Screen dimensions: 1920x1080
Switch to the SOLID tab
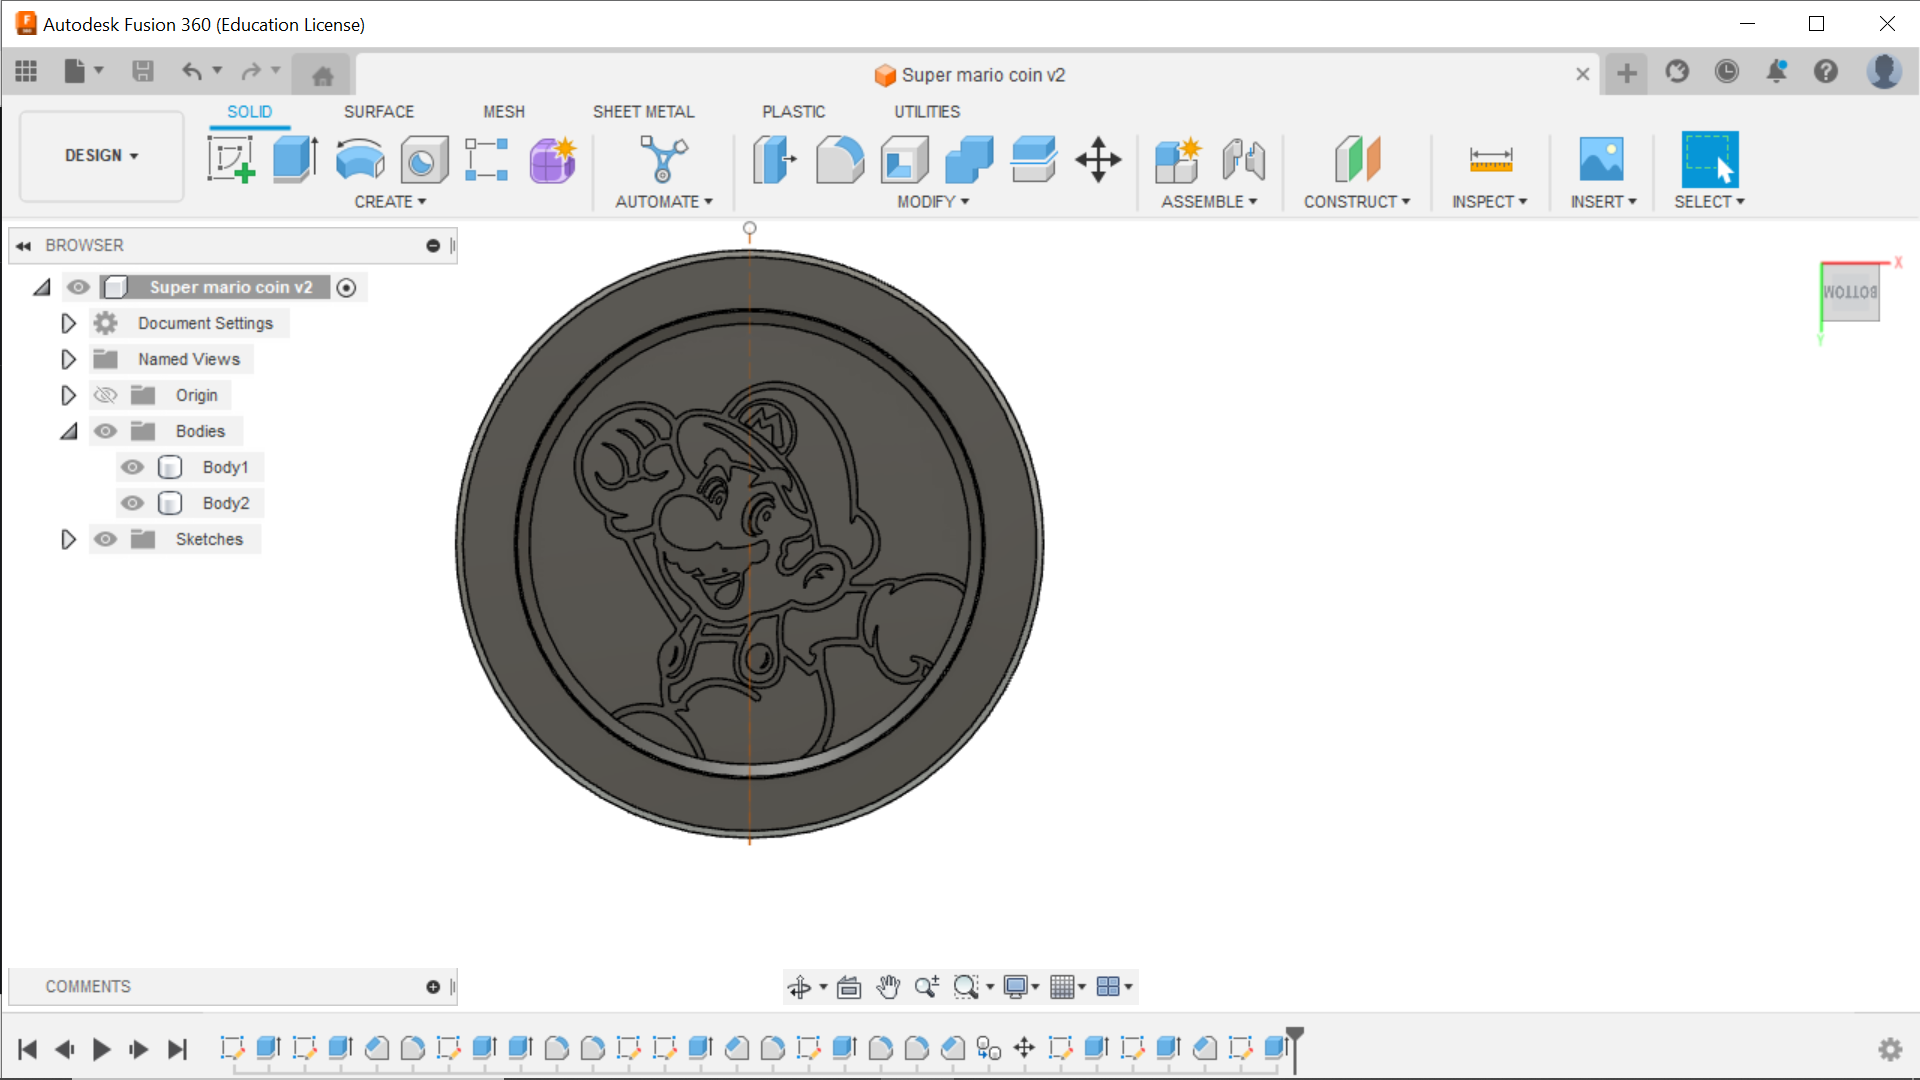249,112
